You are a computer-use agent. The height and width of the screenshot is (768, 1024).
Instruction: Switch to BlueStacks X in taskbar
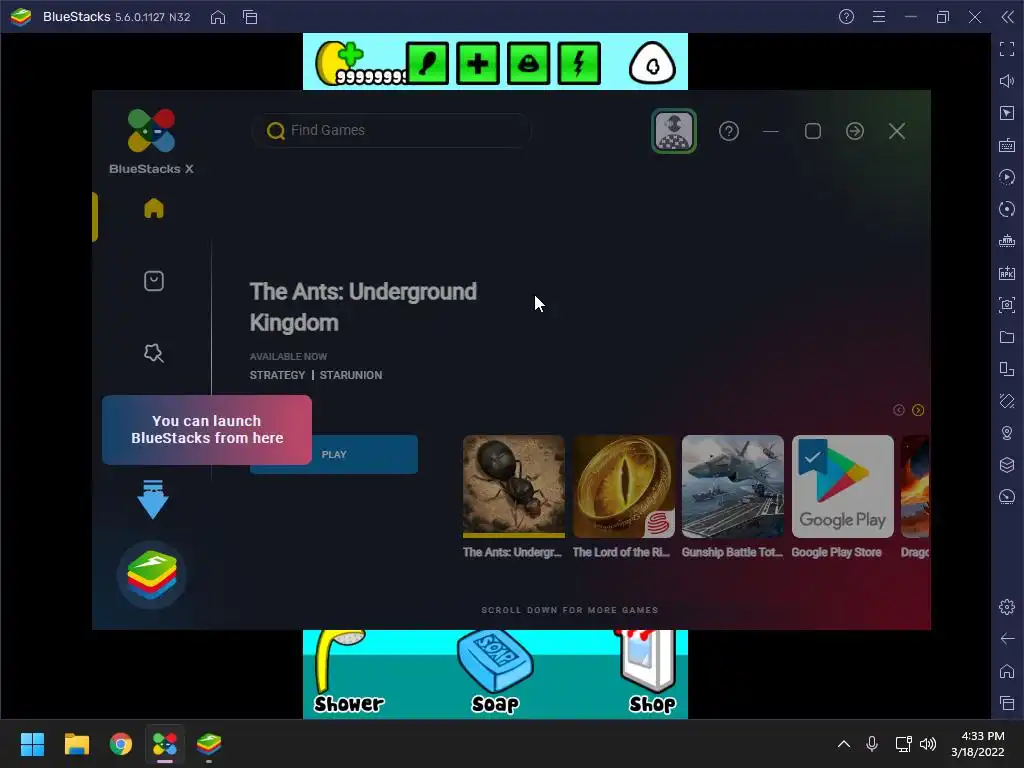pos(165,744)
